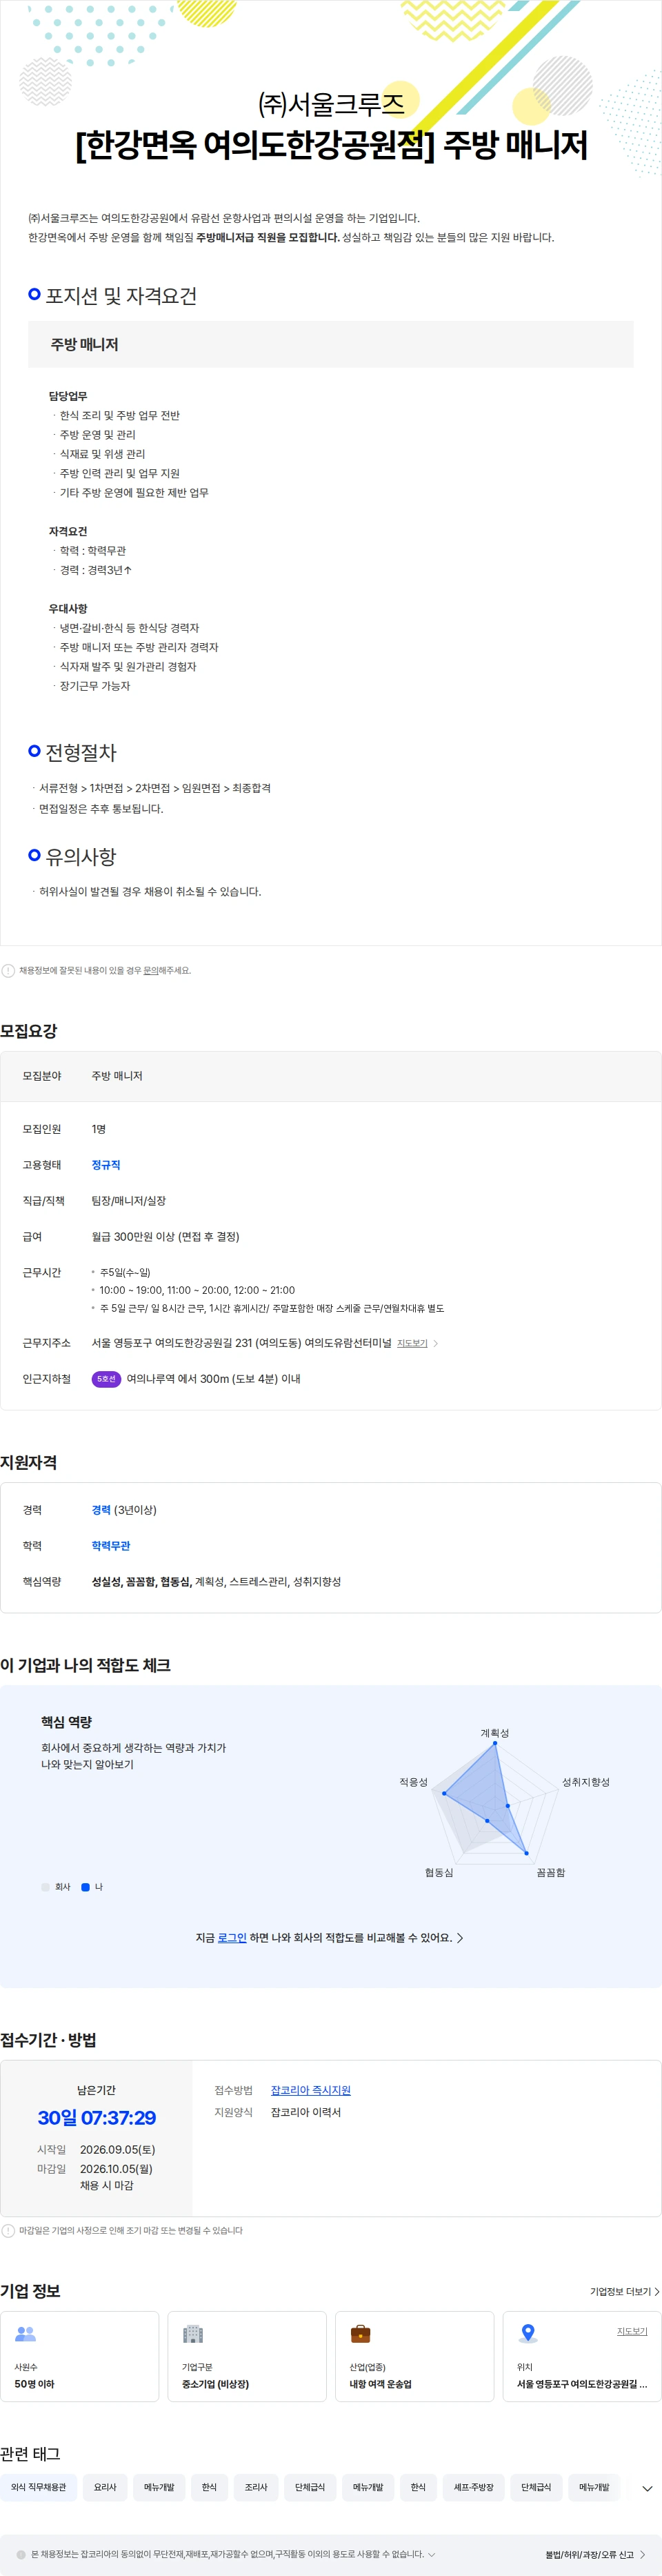Click the 모집인원 1명 value
This screenshot has height=2576, width=662.
click(99, 1129)
